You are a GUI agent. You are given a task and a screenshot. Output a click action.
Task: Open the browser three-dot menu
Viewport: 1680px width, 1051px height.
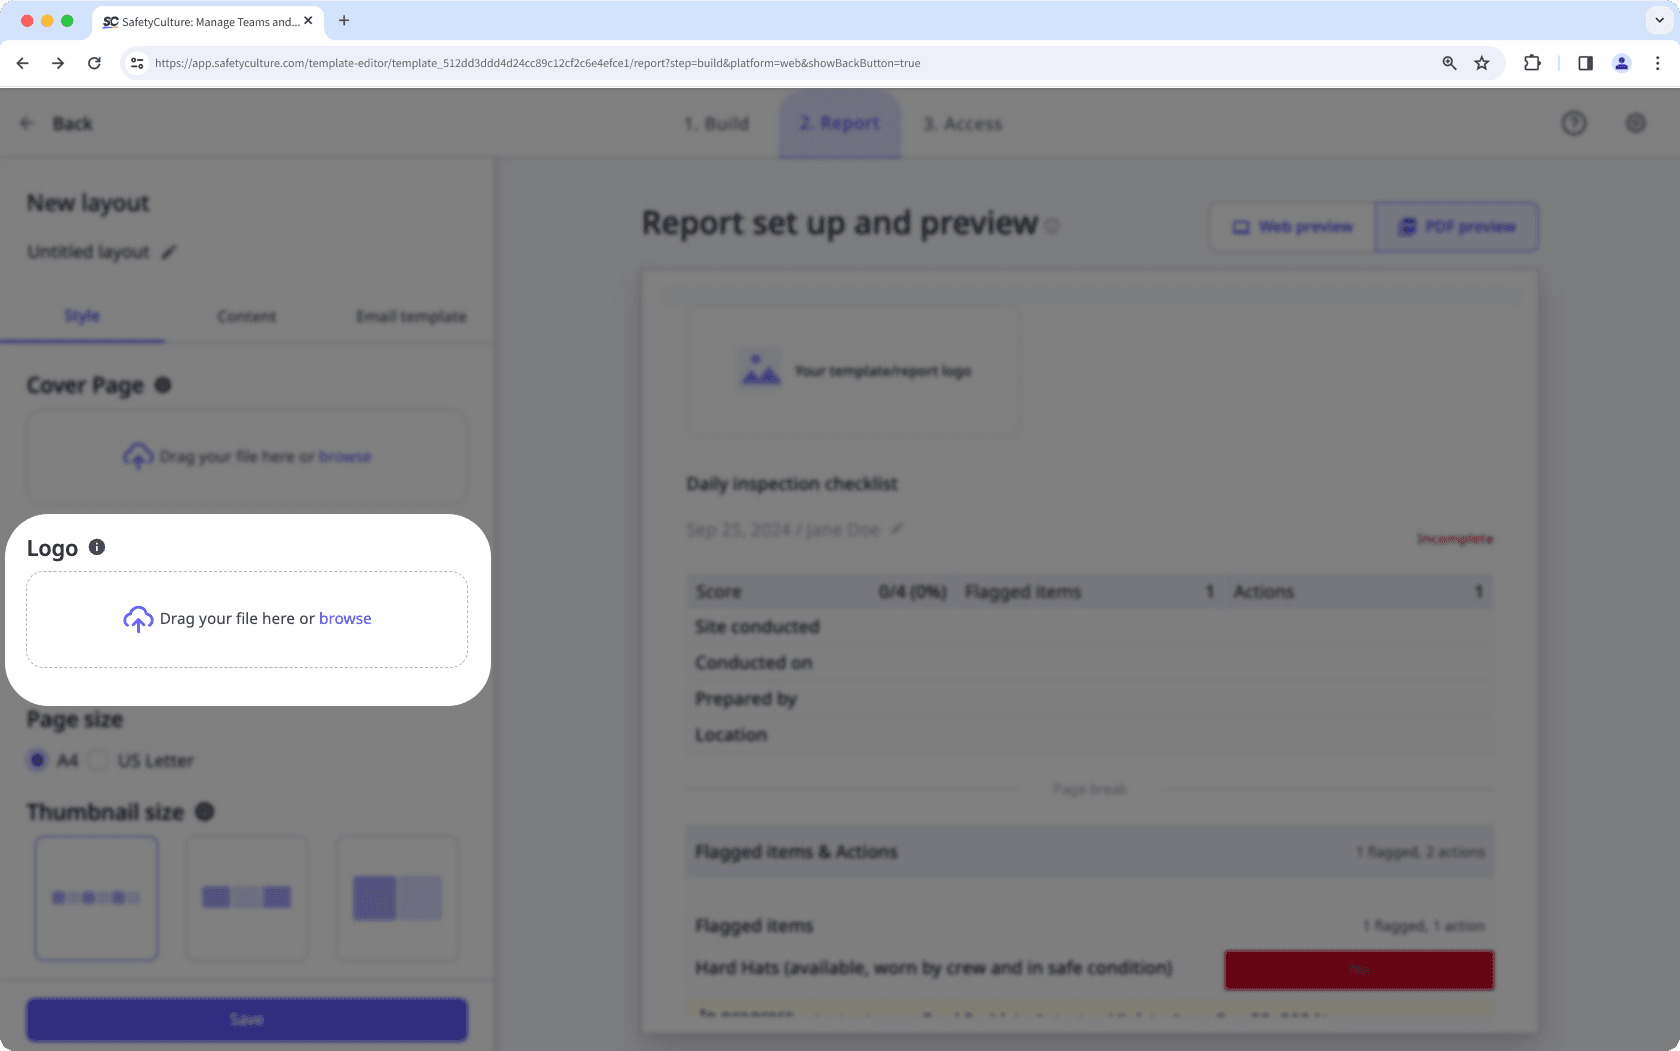[1658, 62]
